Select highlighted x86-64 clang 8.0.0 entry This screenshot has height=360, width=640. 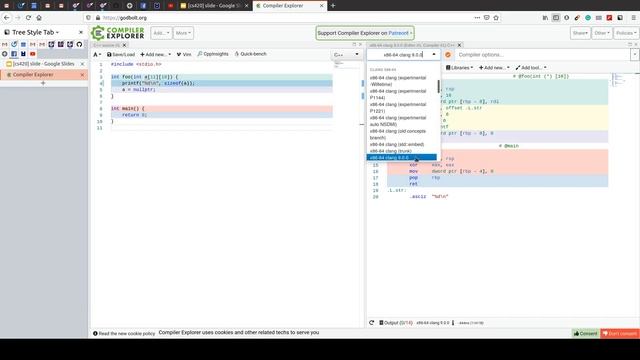tap(402, 158)
